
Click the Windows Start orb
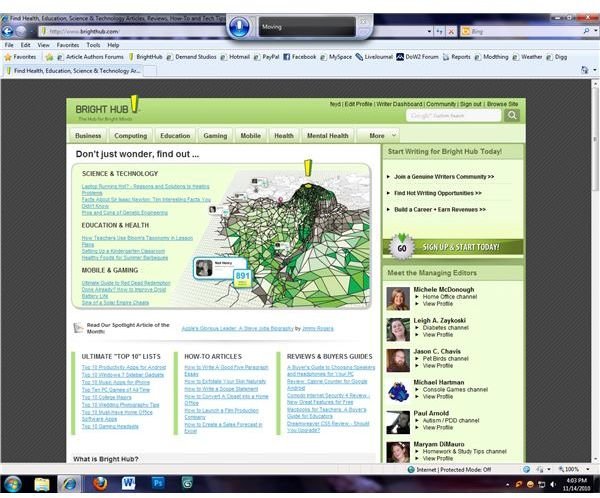pyautogui.click(x=13, y=484)
